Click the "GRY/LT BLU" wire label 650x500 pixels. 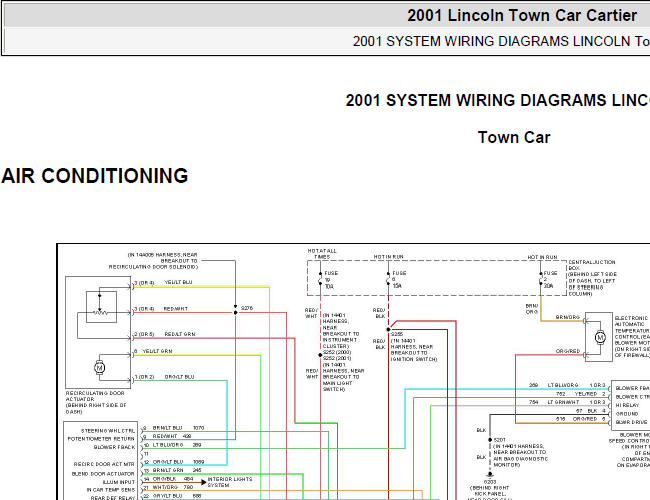[x=167, y=496]
